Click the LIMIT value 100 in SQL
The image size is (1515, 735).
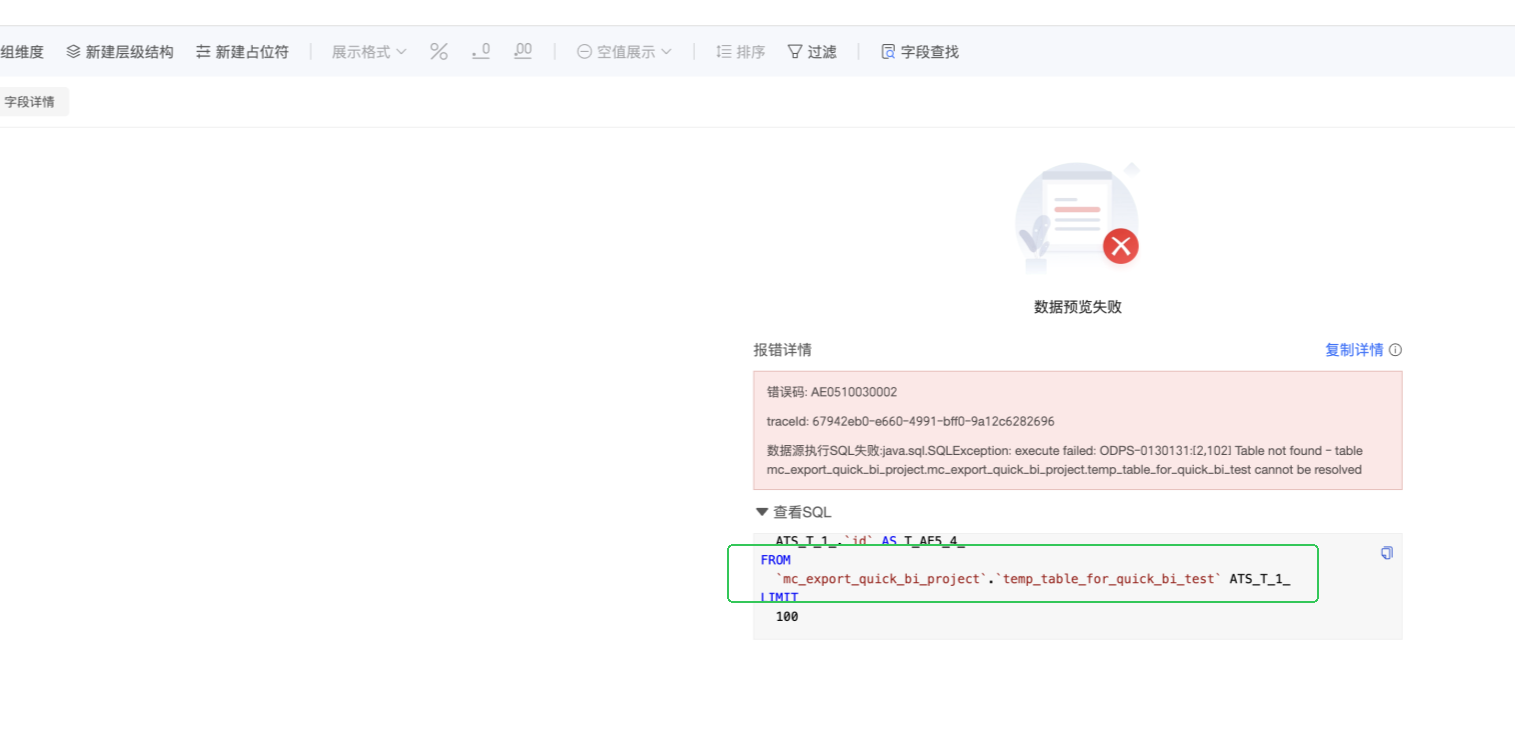point(787,617)
